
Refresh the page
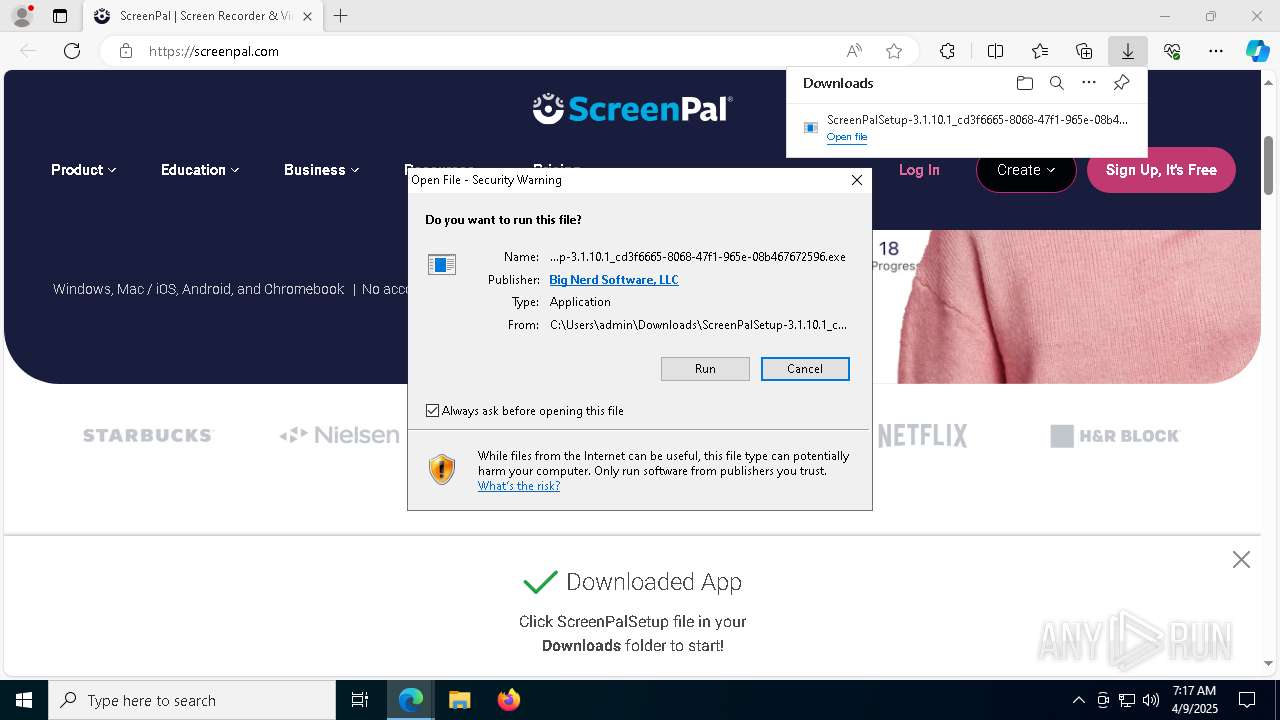pos(72,51)
